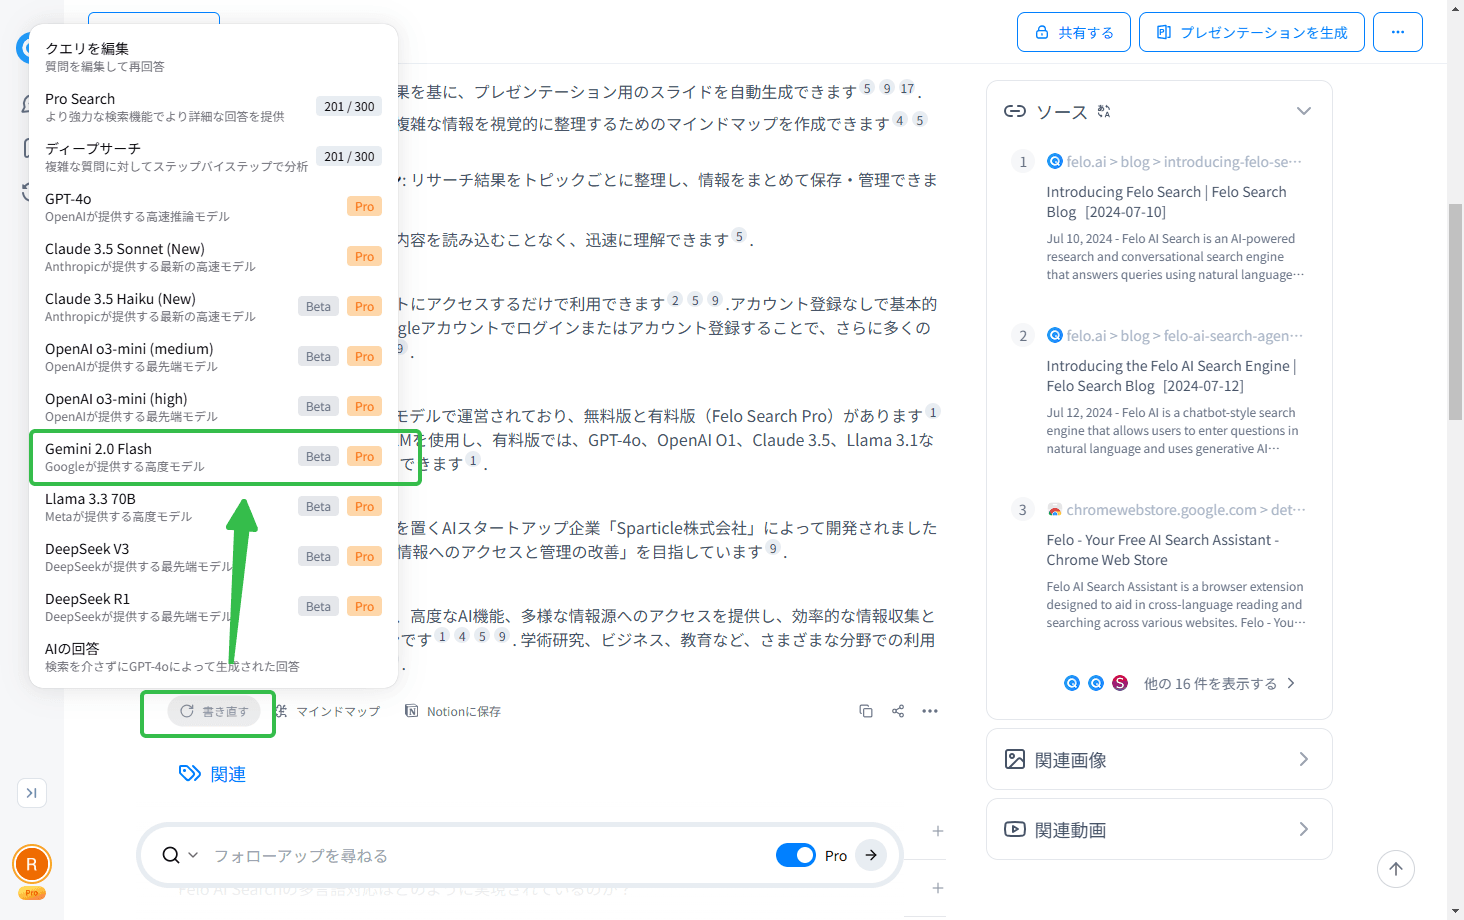Click プレゼンテーションを生成 button
This screenshot has height=920, width=1464.
point(1252,32)
